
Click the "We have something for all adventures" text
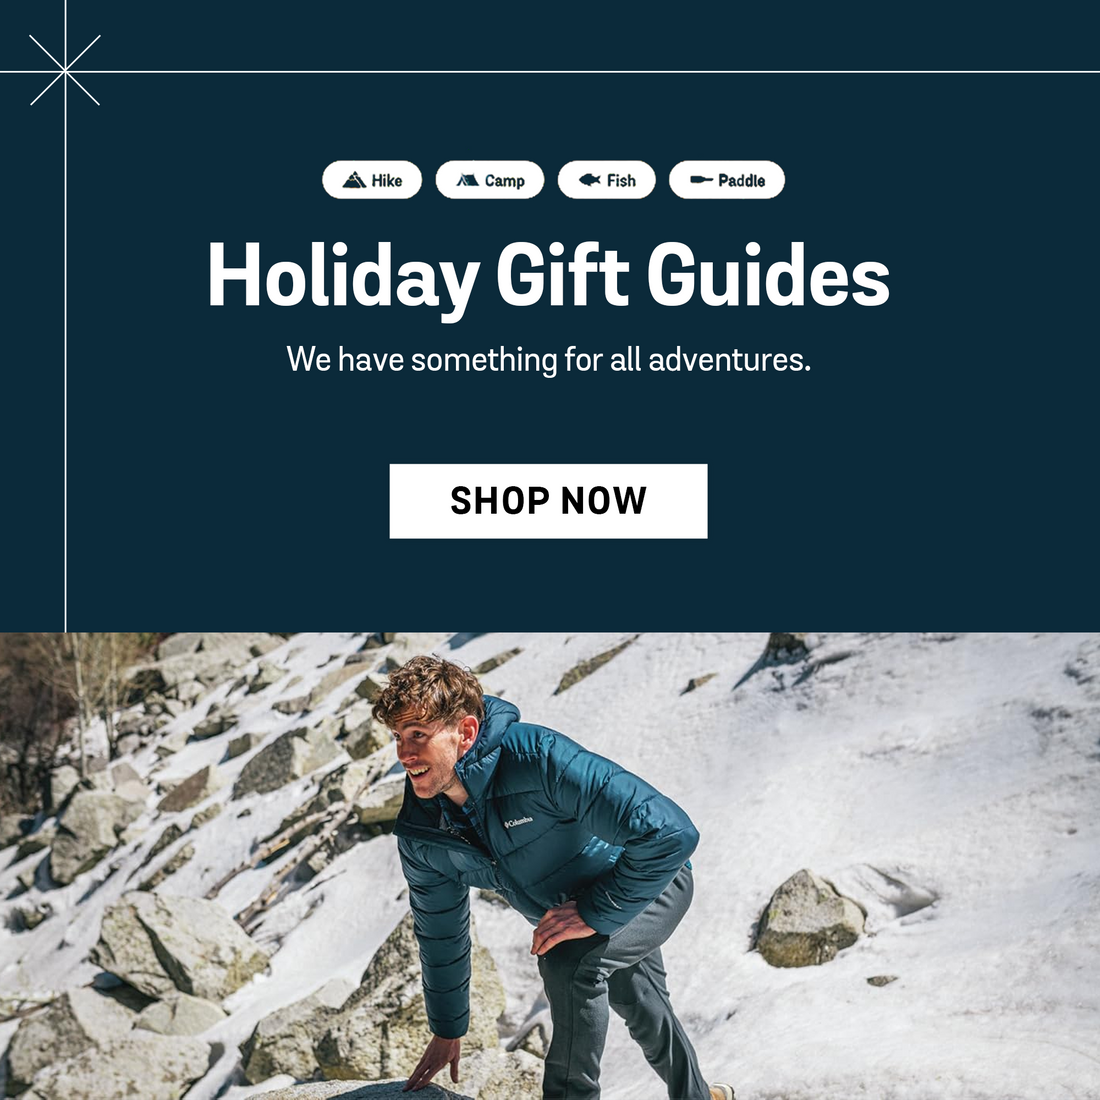(549, 360)
